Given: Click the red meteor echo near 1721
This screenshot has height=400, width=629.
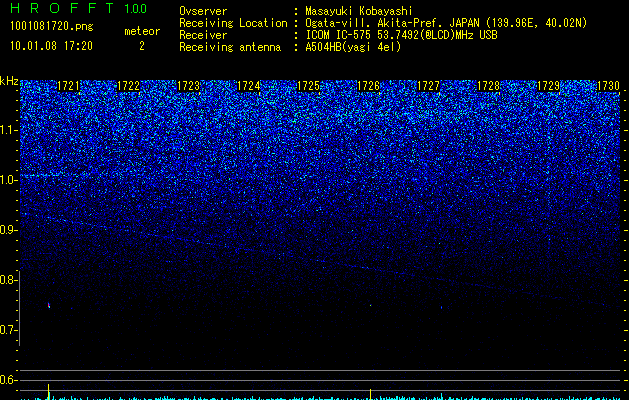Looking at the screenshot, I should (x=49, y=306).
